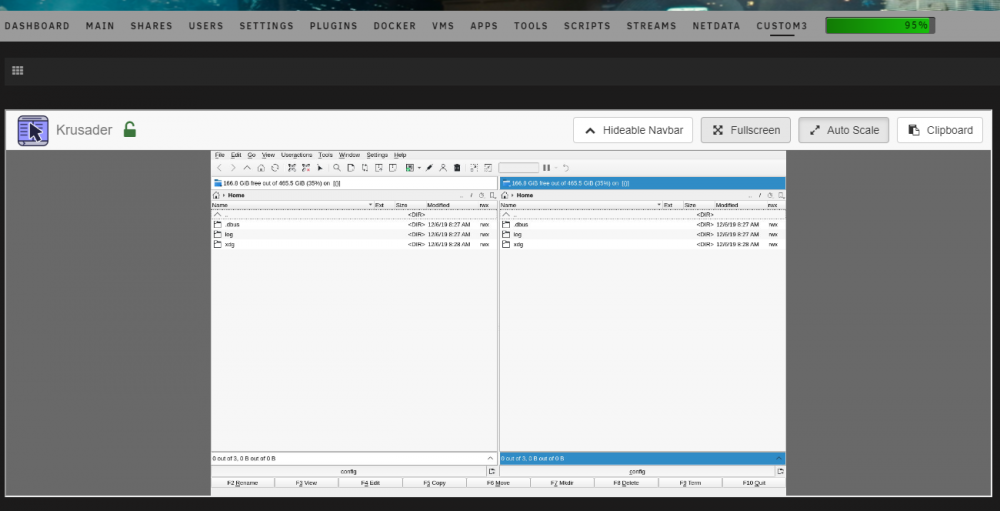Open right panel media/disk icon

coord(506,183)
